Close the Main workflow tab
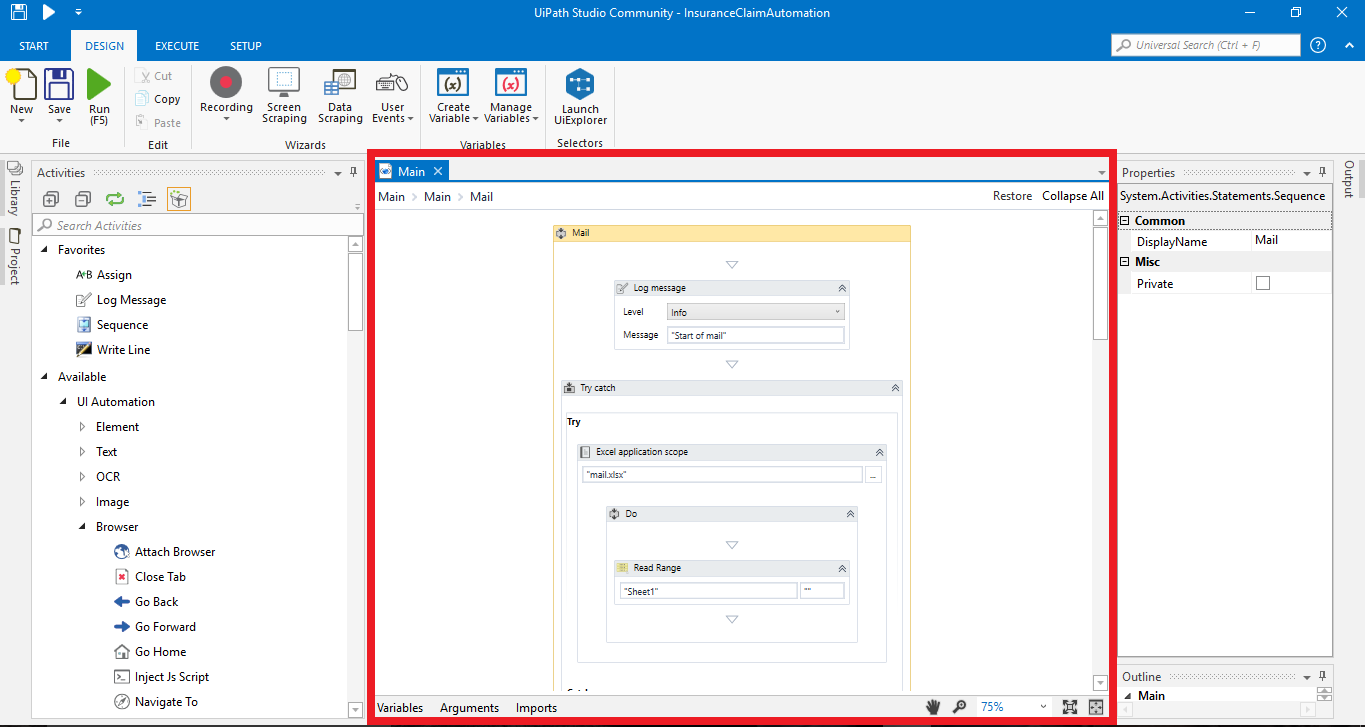 [437, 171]
